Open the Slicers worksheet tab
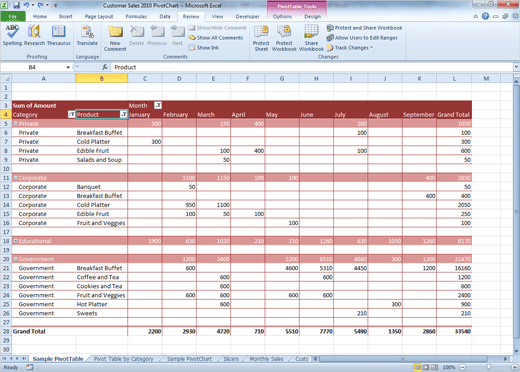This screenshot has height=372, width=520. (231, 359)
